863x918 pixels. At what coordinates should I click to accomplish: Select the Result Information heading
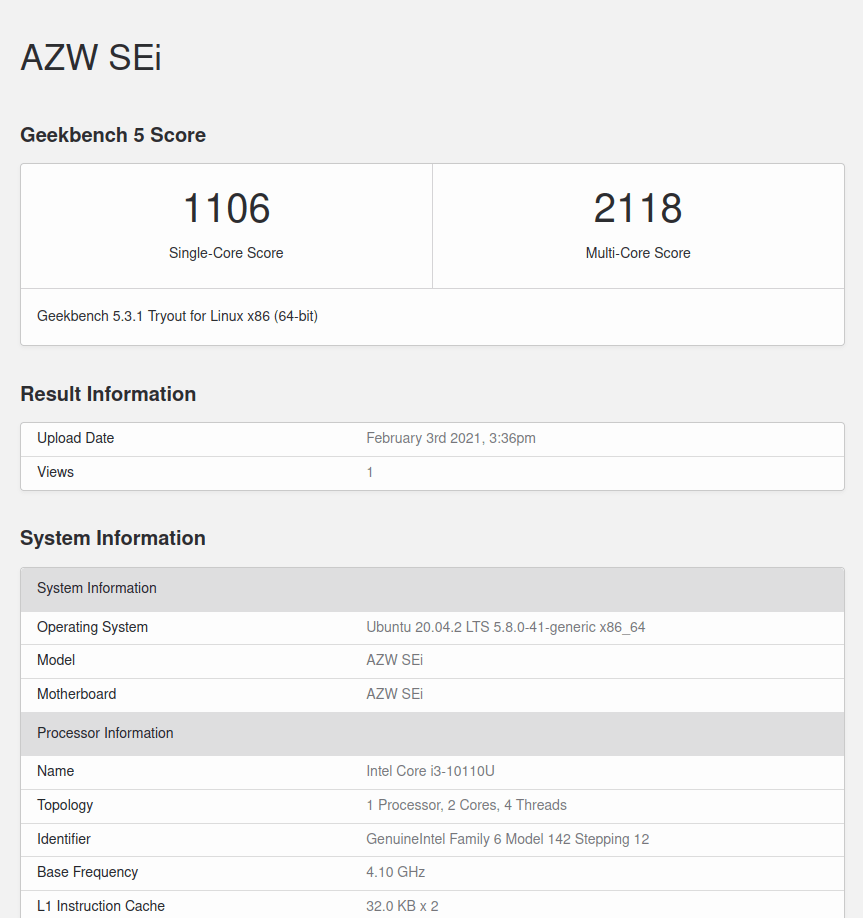click(108, 394)
